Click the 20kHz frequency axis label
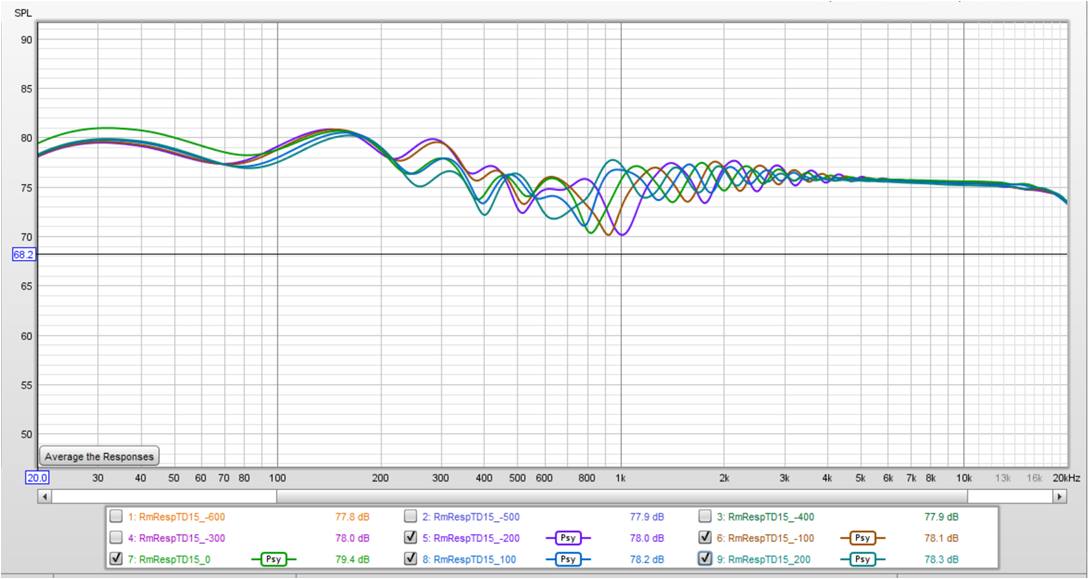This screenshot has width=1089, height=579. click(x=1065, y=478)
